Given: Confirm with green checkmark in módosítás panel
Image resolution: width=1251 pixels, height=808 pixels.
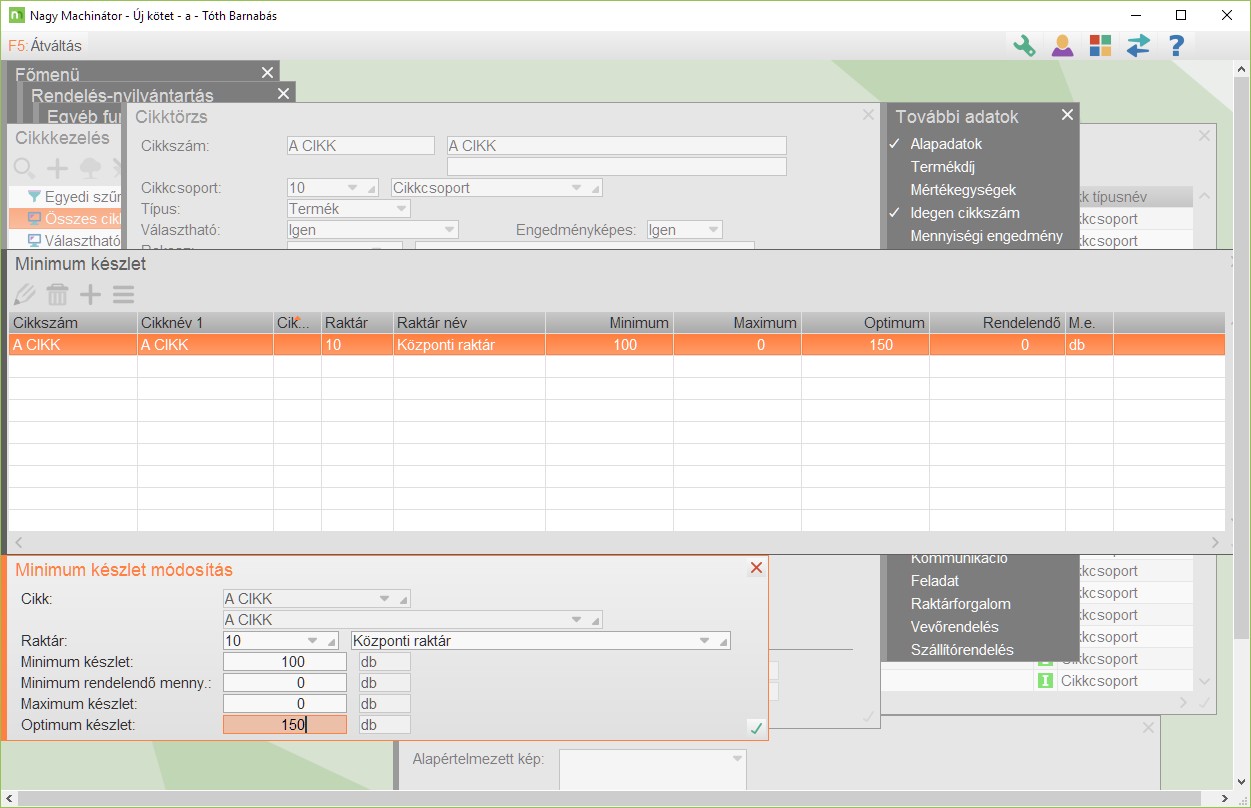Looking at the screenshot, I should pyautogui.click(x=756, y=728).
